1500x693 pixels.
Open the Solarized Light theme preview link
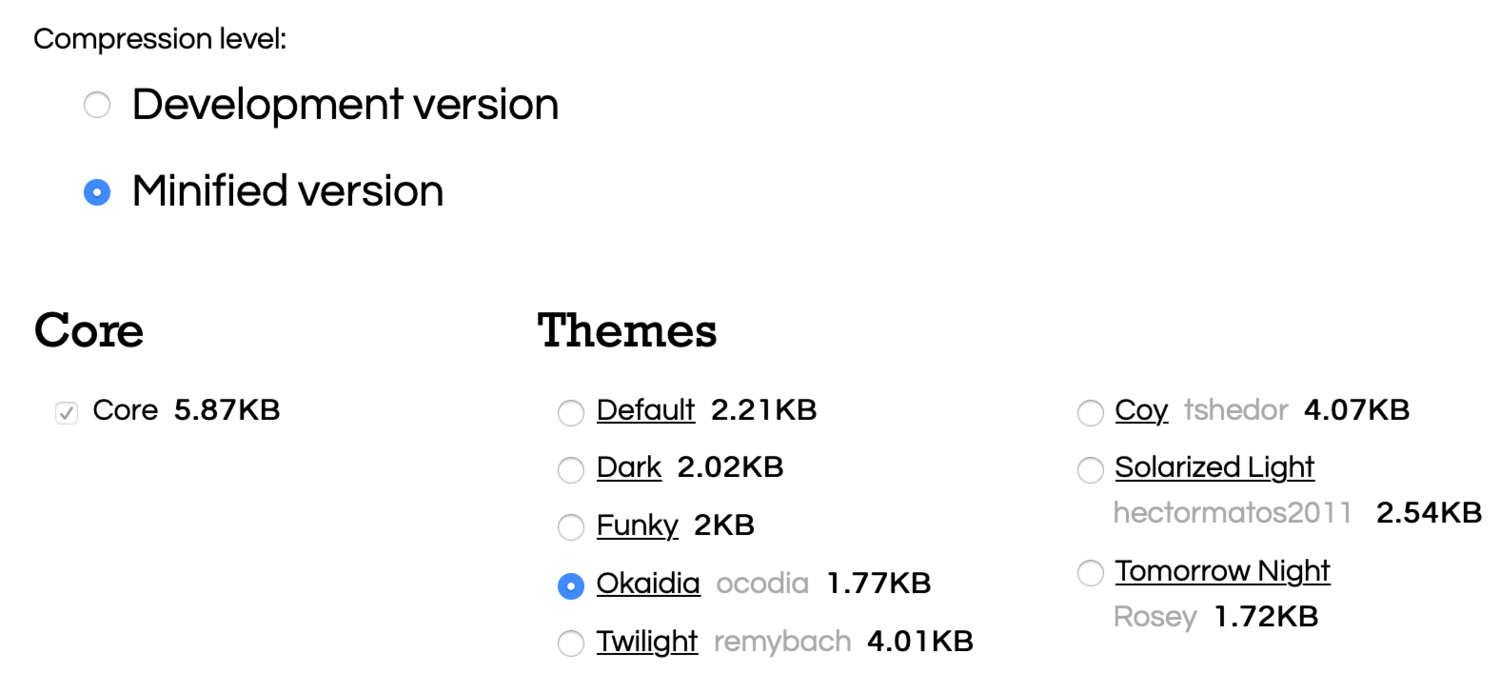(x=1214, y=467)
